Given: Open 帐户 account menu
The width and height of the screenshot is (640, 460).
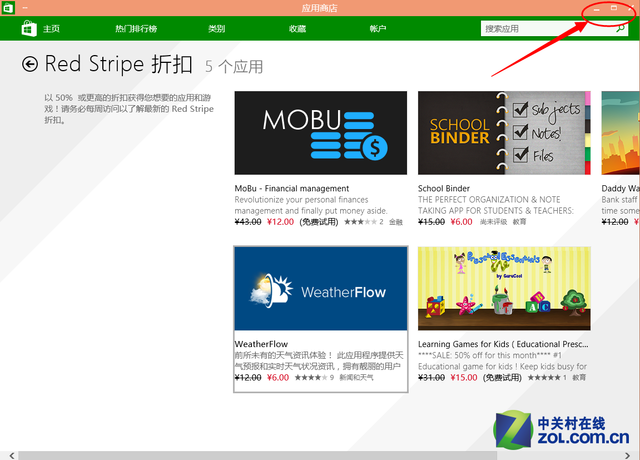Looking at the screenshot, I should 378,29.
